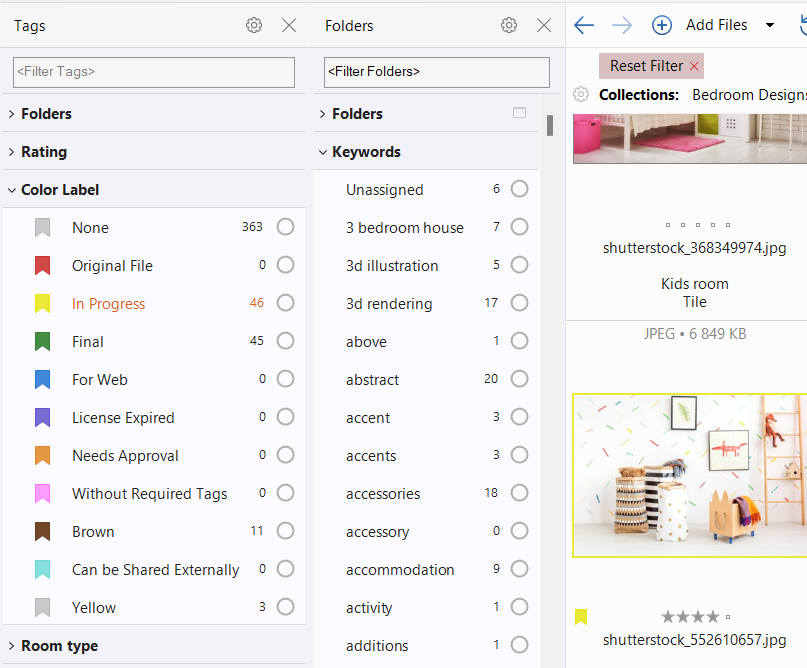Click the Add Files plus icon

[x=662, y=25]
